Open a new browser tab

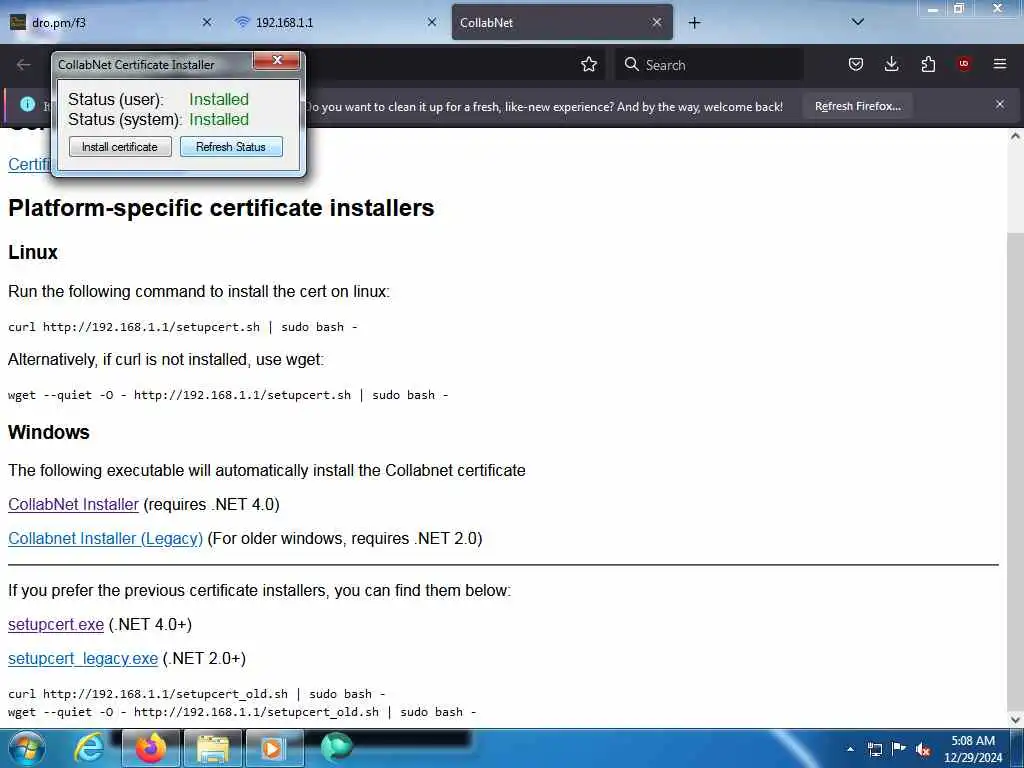tap(694, 23)
